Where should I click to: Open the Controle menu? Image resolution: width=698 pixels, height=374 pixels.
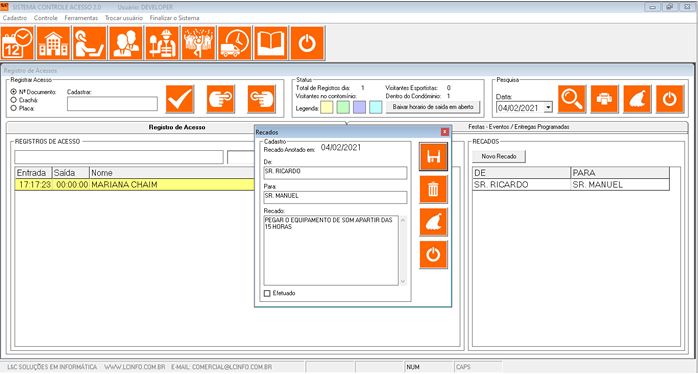point(46,18)
